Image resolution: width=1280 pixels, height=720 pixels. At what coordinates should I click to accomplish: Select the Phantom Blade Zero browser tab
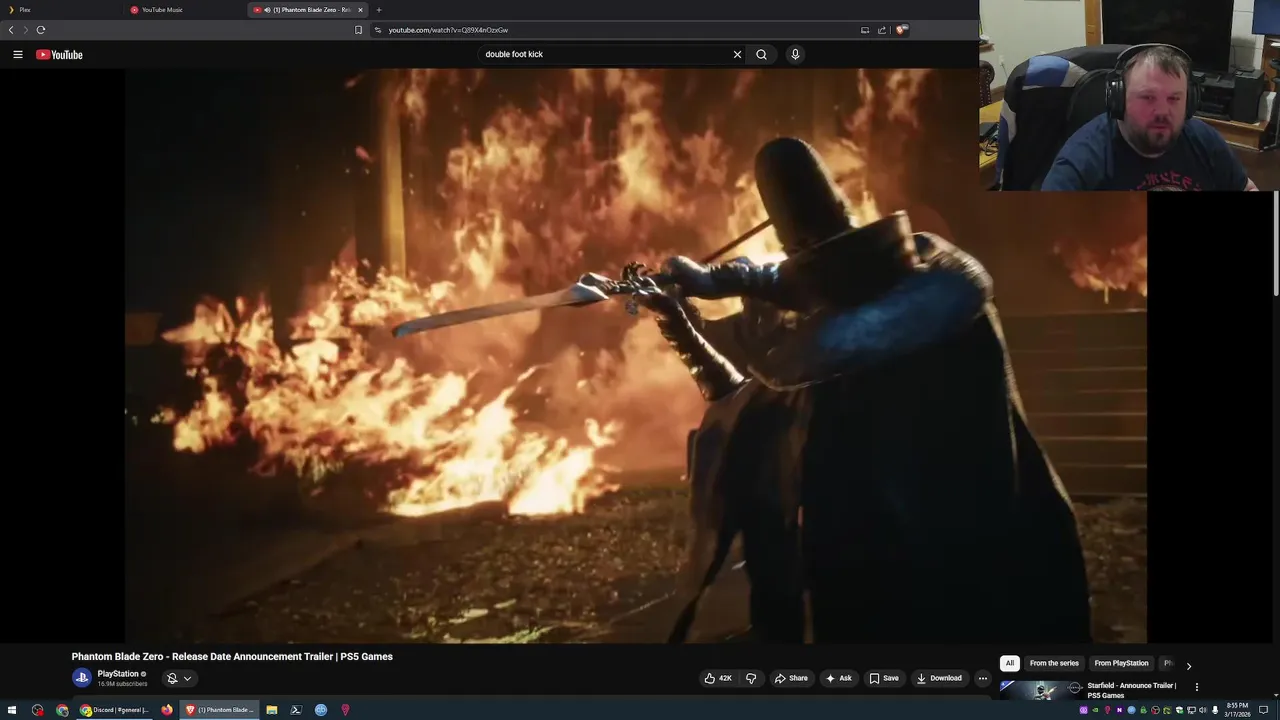[x=307, y=10]
